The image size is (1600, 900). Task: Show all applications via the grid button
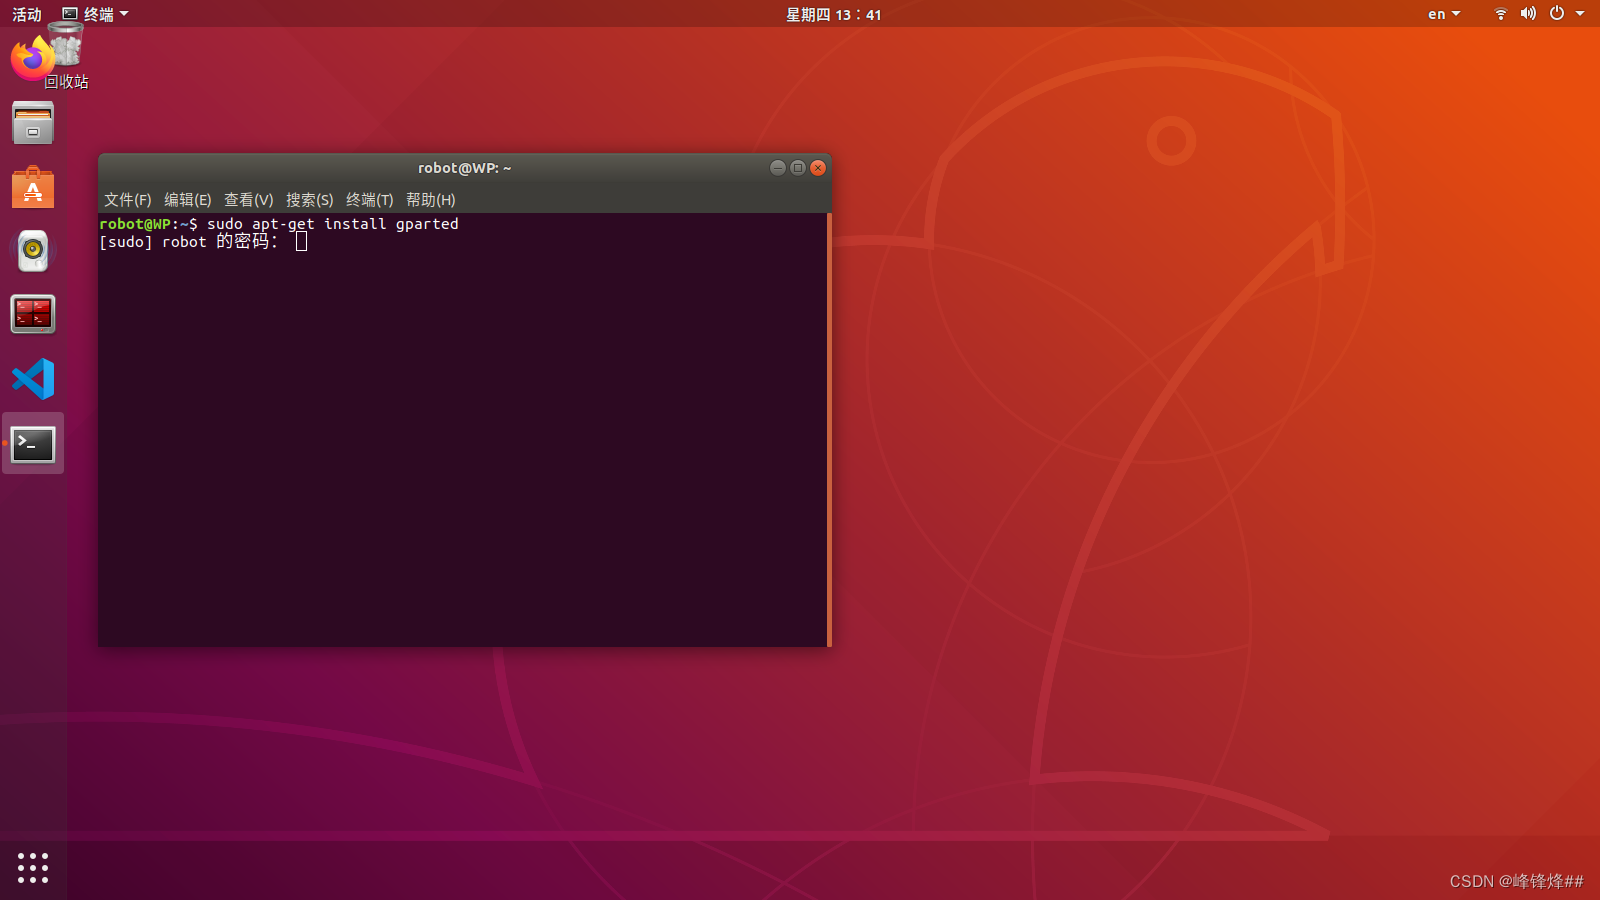click(x=33, y=868)
